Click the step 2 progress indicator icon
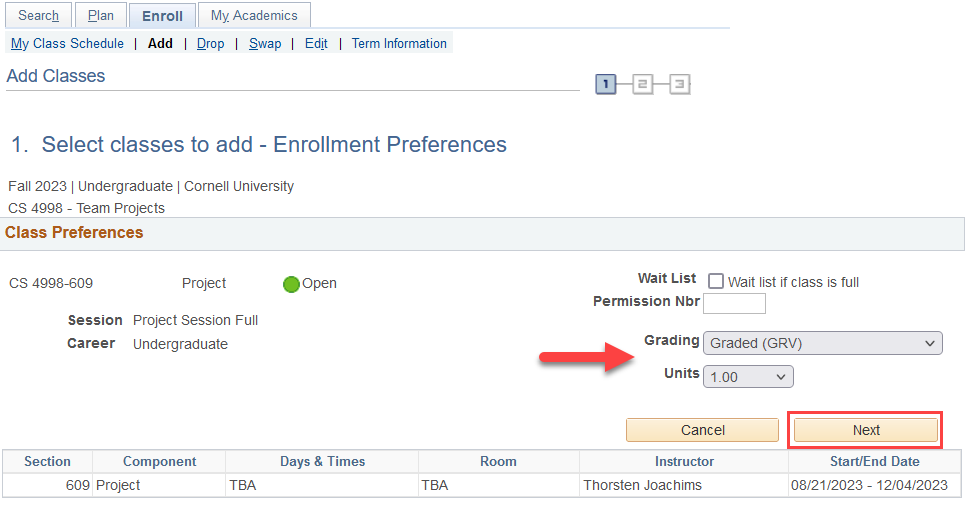Image resolution: width=967 pixels, height=515 pixels. (x=642, y=85)
